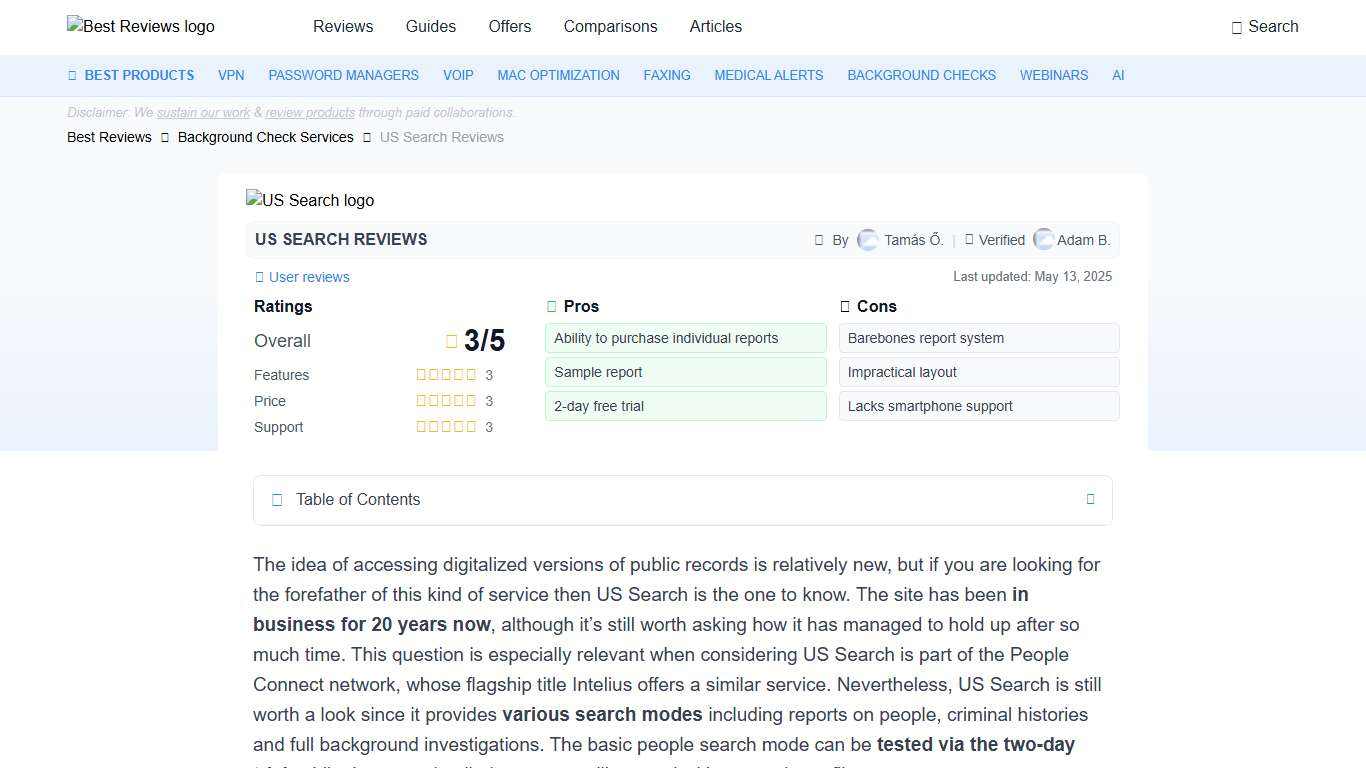Switch to the VPN category tab
The image size is (1366, 768).
[231, 75]
